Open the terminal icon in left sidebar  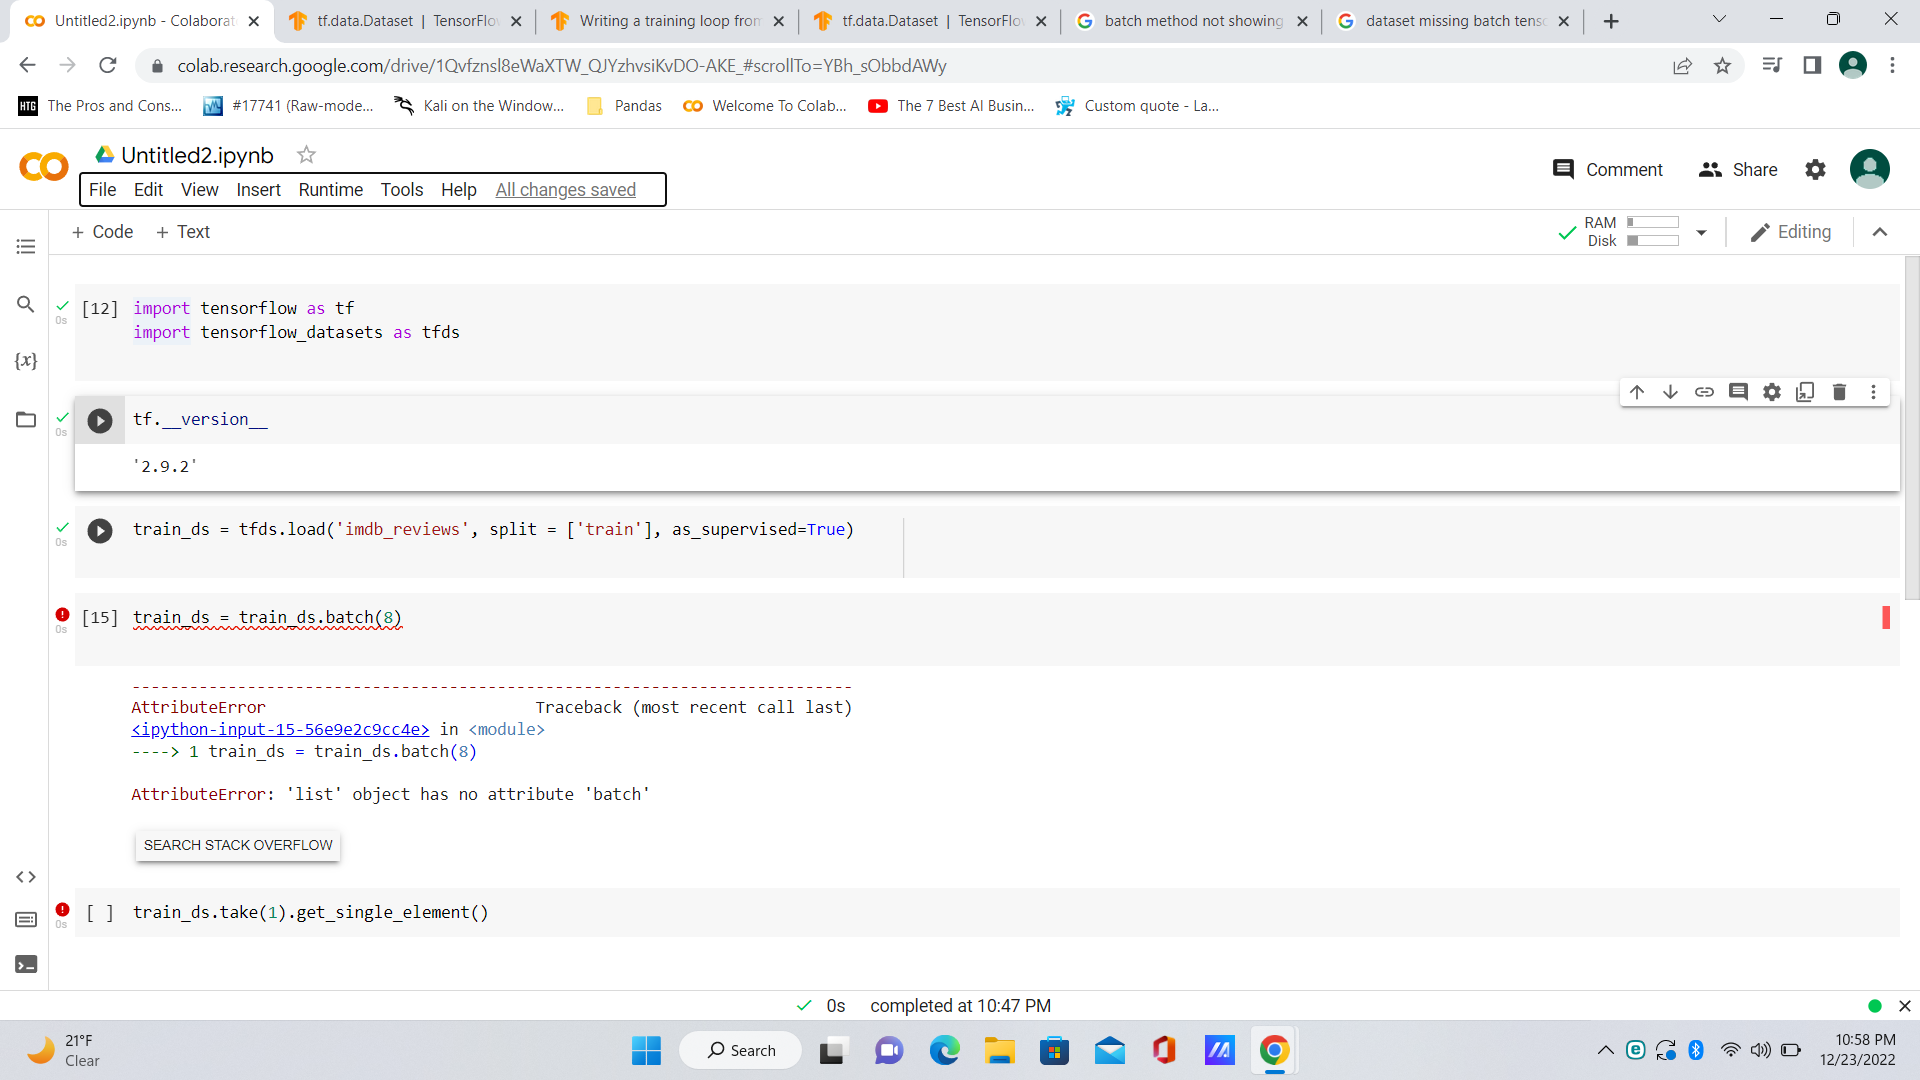click(x=26, y=964)
